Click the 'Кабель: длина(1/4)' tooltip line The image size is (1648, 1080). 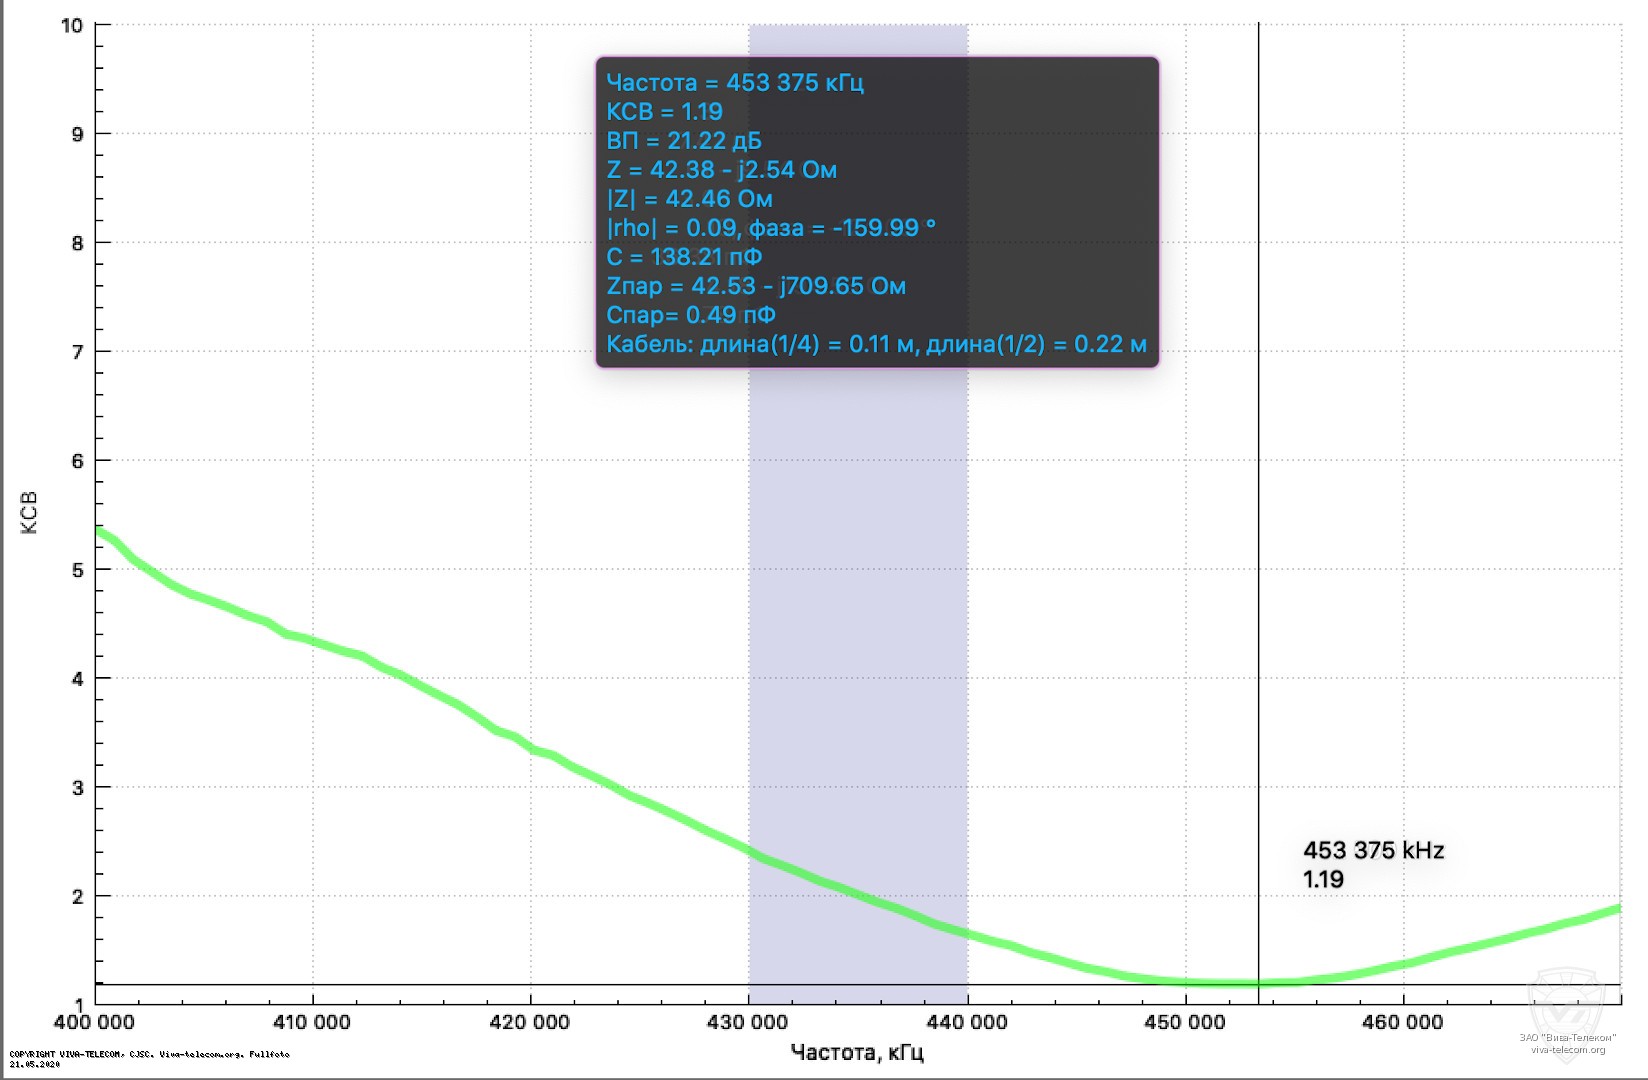(876, 344)
